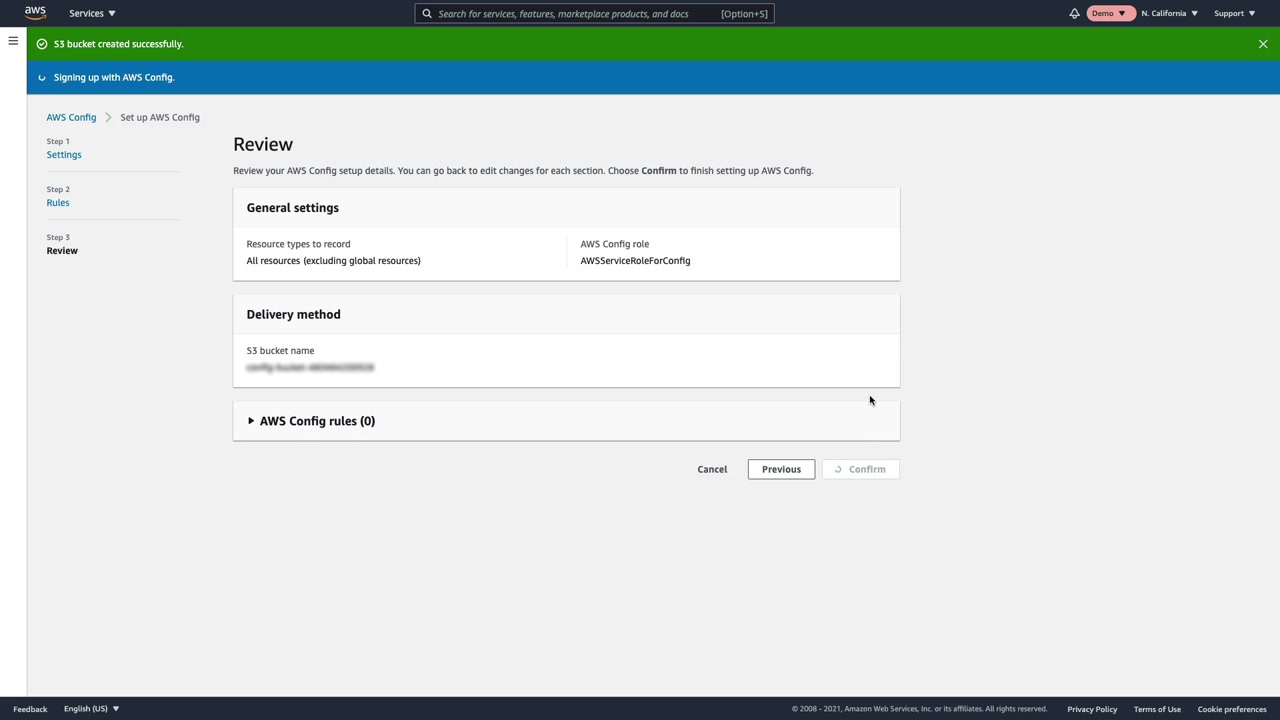
Task: Click the Previous button
Action: tap(781, 469)
